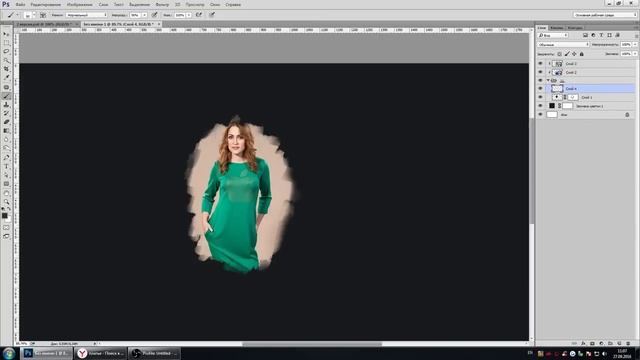Click the background color swatch
Screen dimensions: 640x360
9,220
